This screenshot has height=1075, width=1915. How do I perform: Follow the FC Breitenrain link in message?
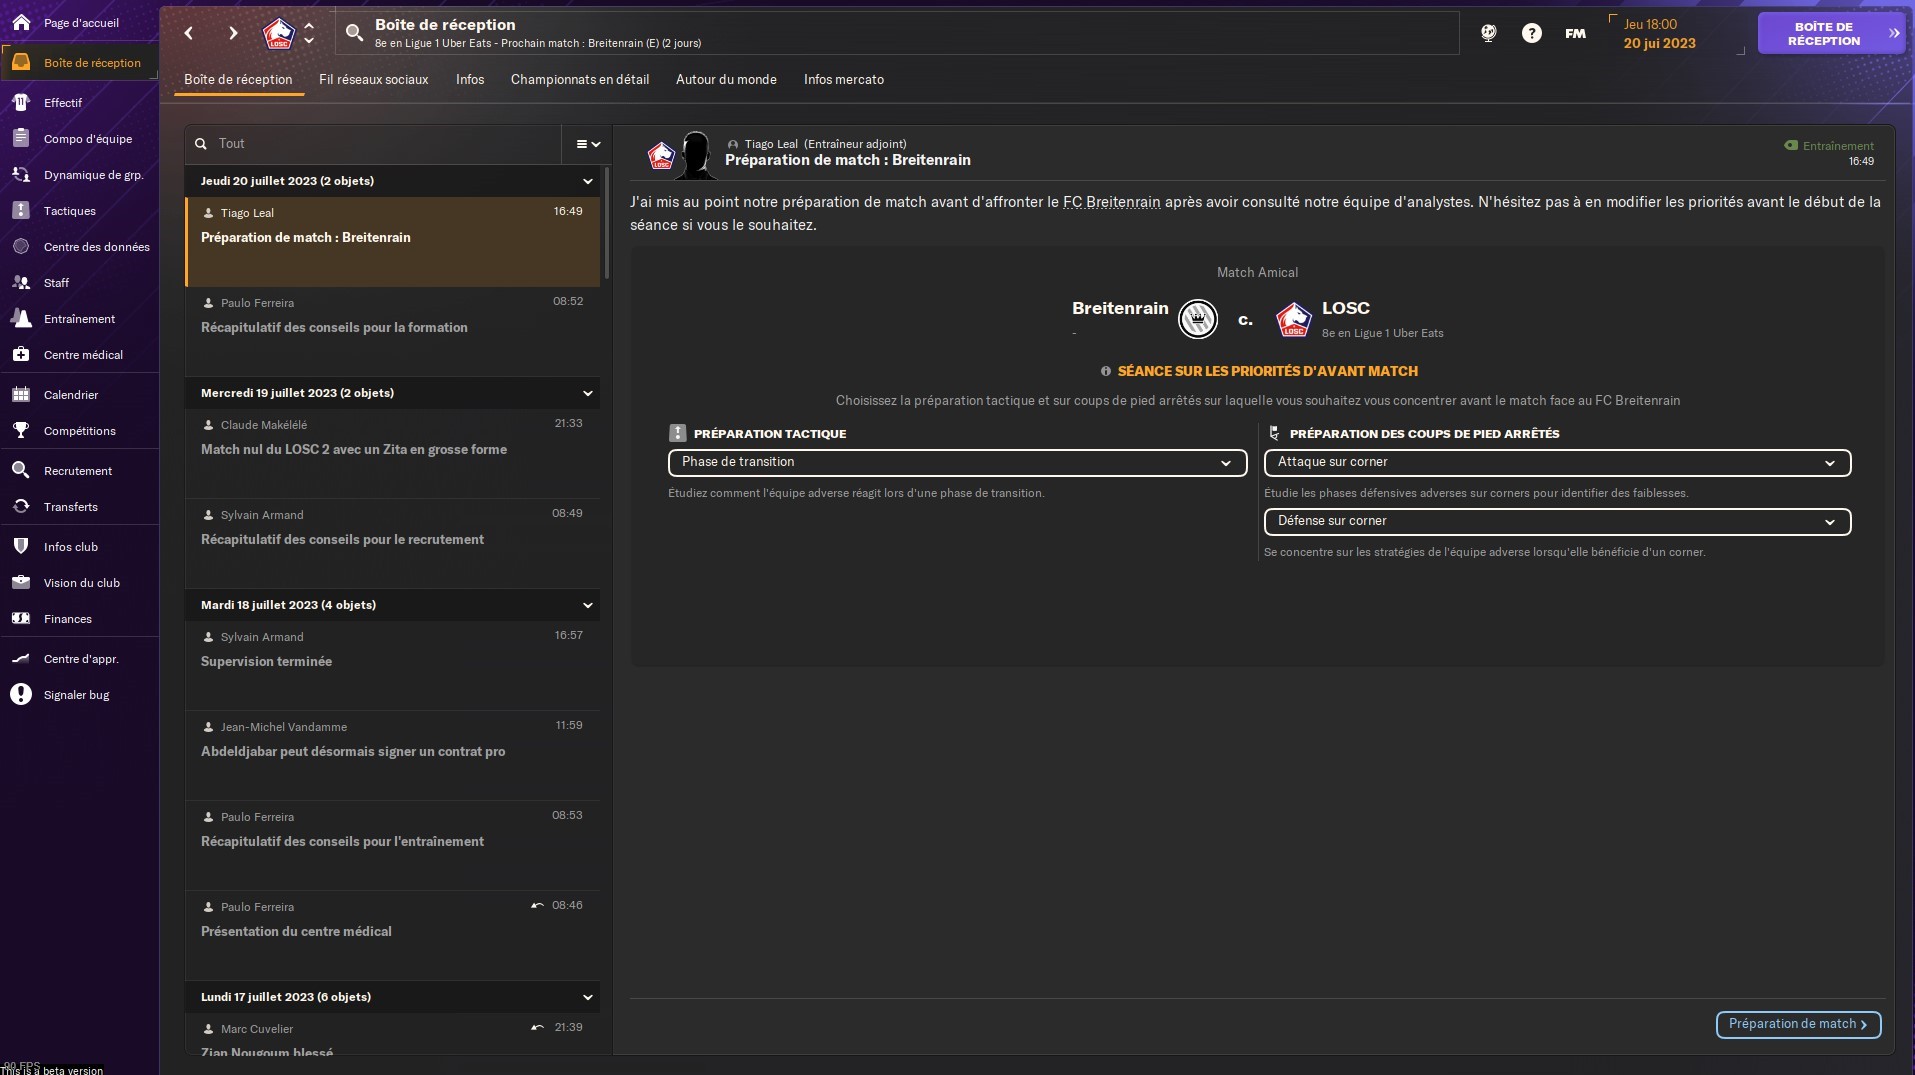point(1111,202)
